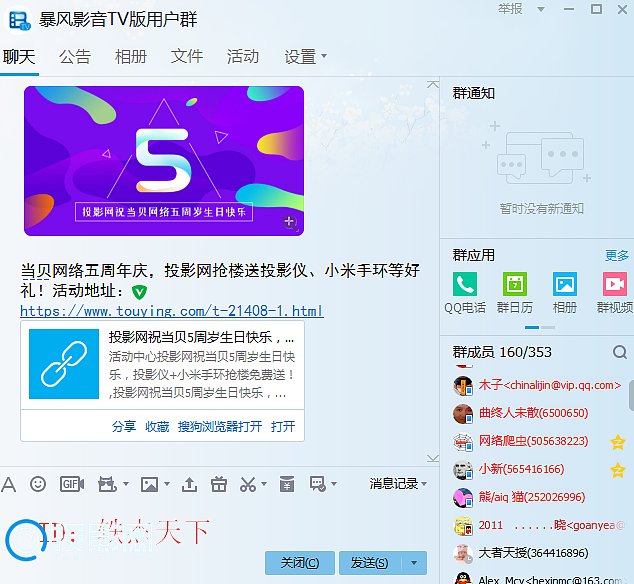The width and height of the screenshot is (634, 584).
Task: Switch to the 聊天 tab
Action: (19, 57)
